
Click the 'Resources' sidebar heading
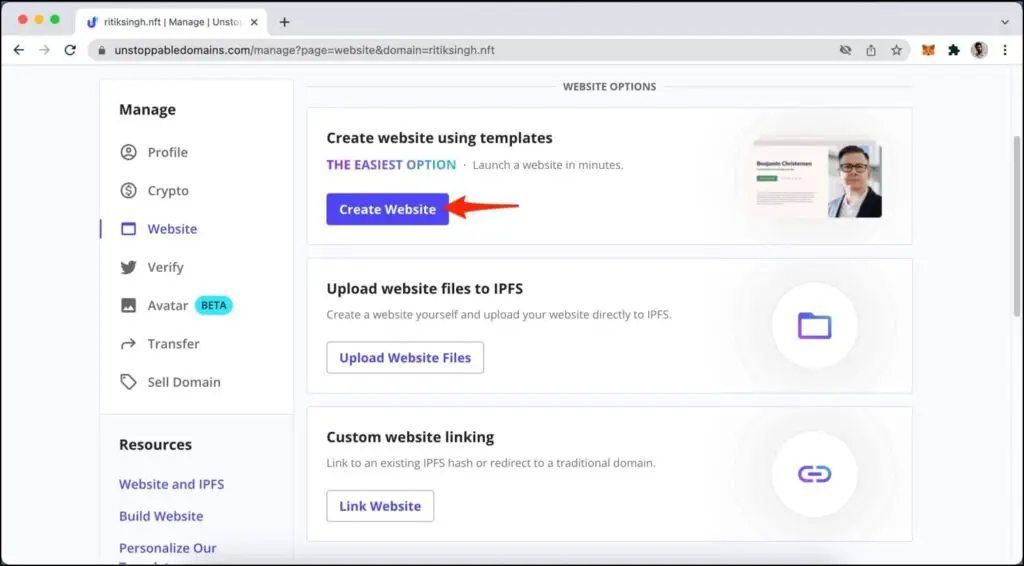(155, 445)
